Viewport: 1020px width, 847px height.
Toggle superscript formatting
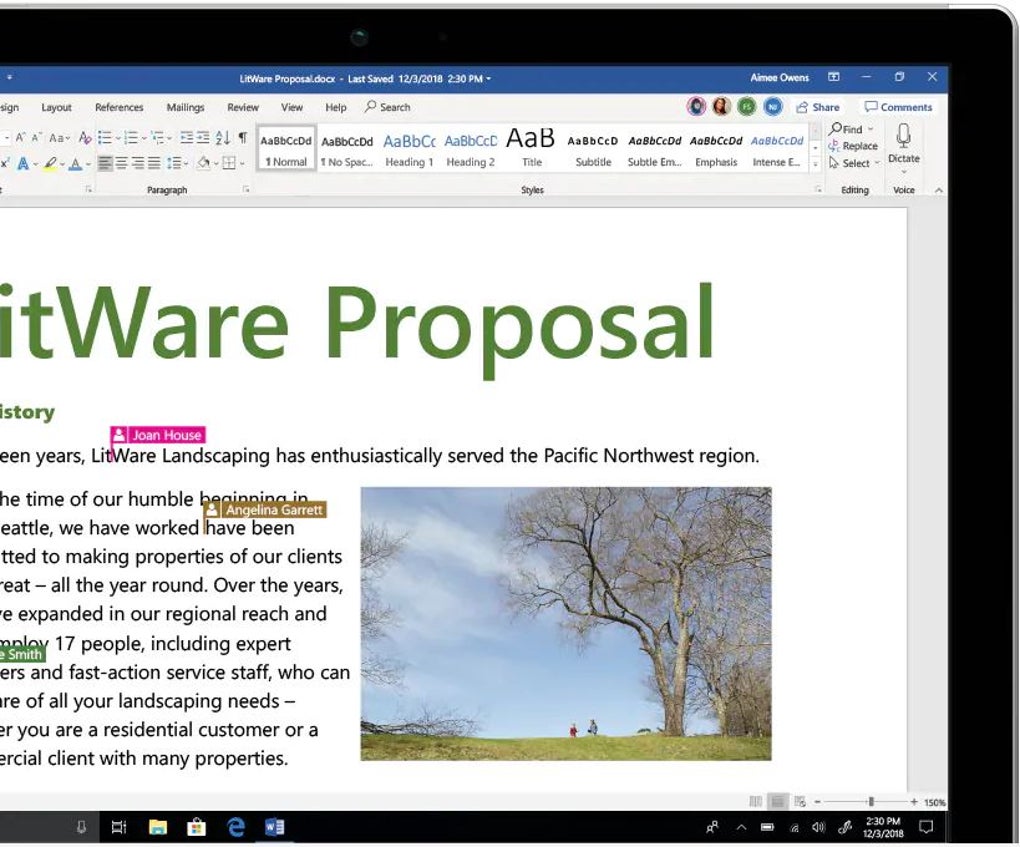[6, 164]
